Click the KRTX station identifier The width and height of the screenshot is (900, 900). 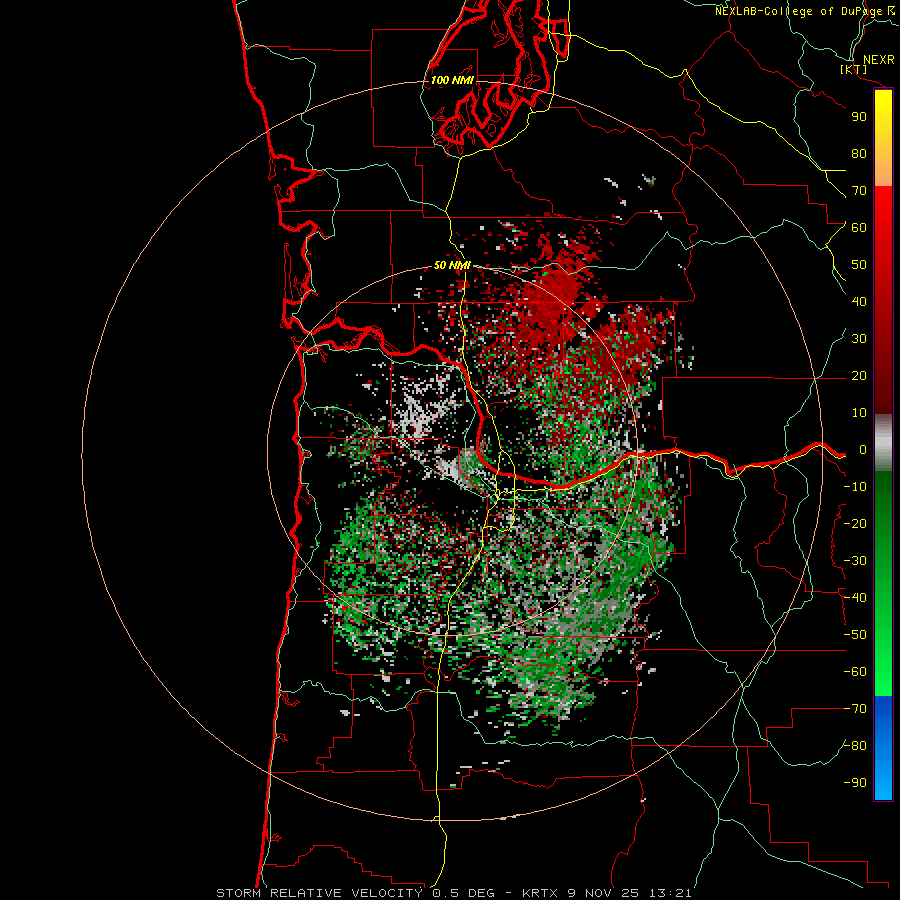541,893
